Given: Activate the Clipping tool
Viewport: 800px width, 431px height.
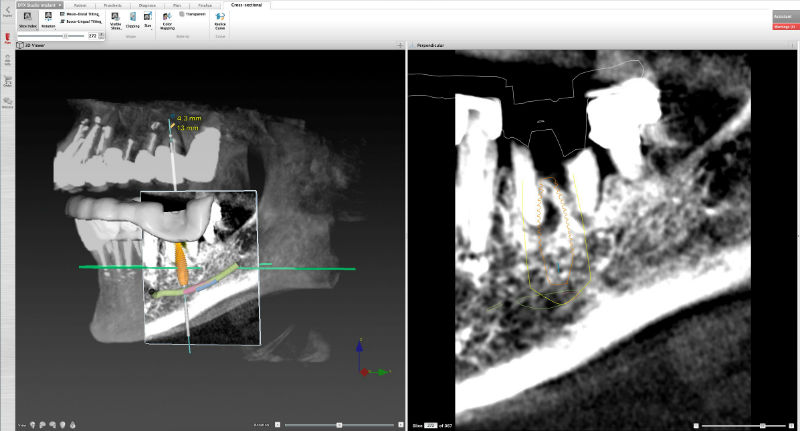Looking at the screenshot, I should pyautogui.click(x=132, y=19).
